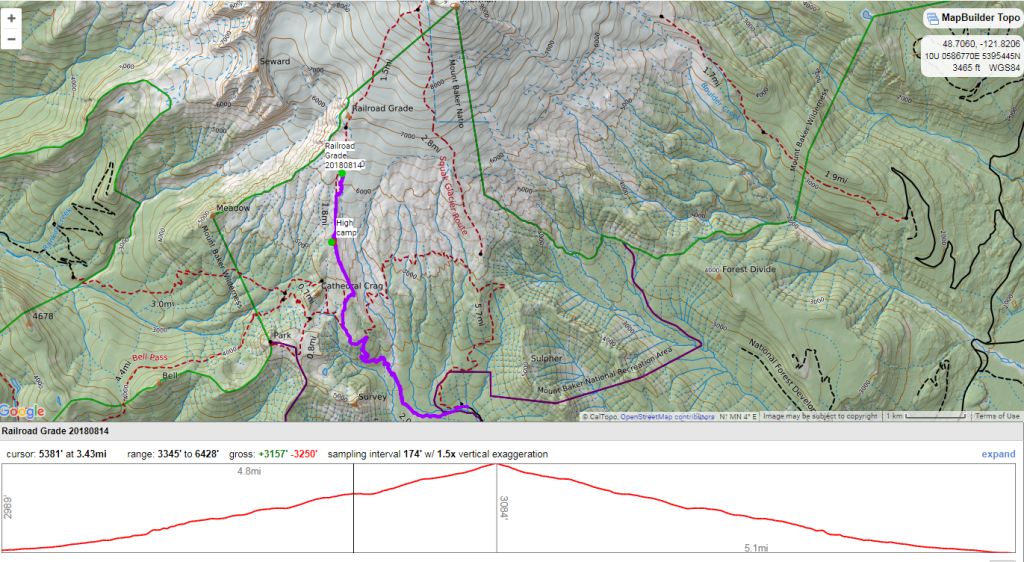This screenshot has width=1024, height=562.
Task: Open the OpenStreetMap contributors link
Action: click(x=667, y=417)
